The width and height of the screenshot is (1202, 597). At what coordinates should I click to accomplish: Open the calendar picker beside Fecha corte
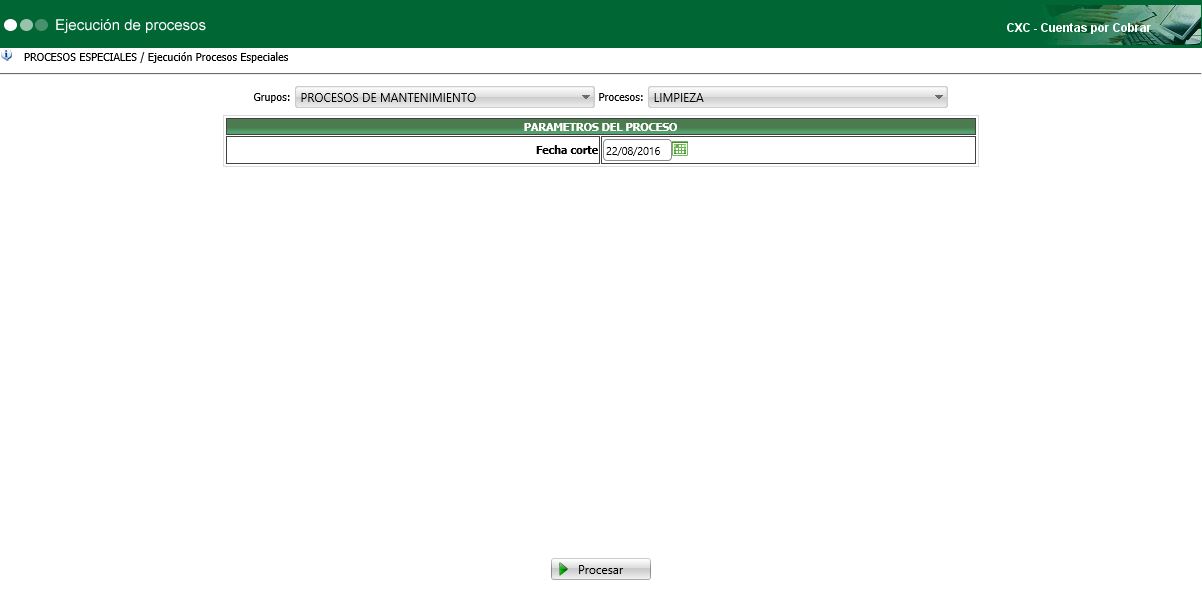[680, 149]
